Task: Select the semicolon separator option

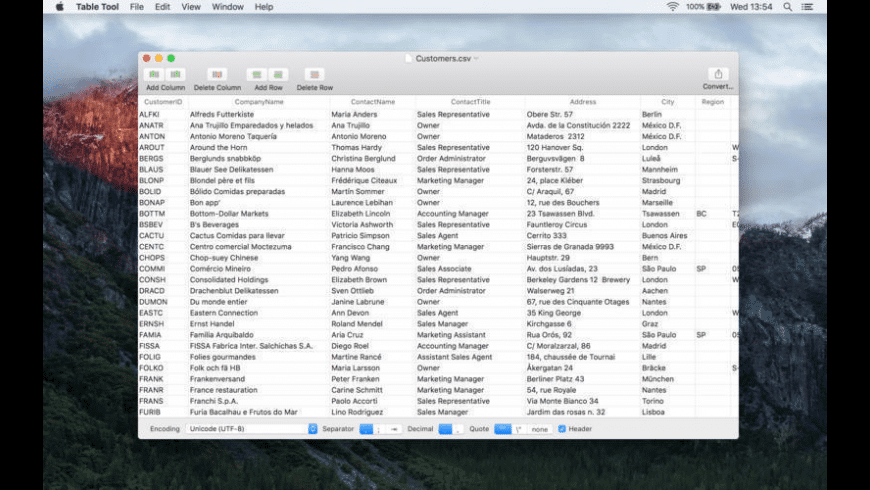Action: coord(380,429)
